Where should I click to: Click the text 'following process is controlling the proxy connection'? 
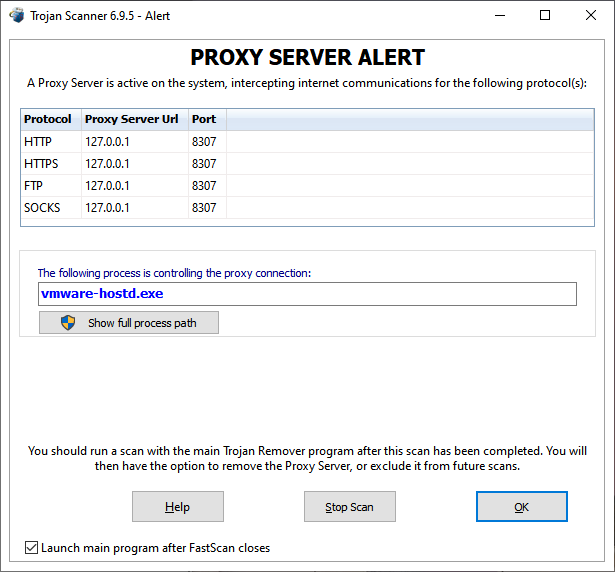click(x=184, y=273)
